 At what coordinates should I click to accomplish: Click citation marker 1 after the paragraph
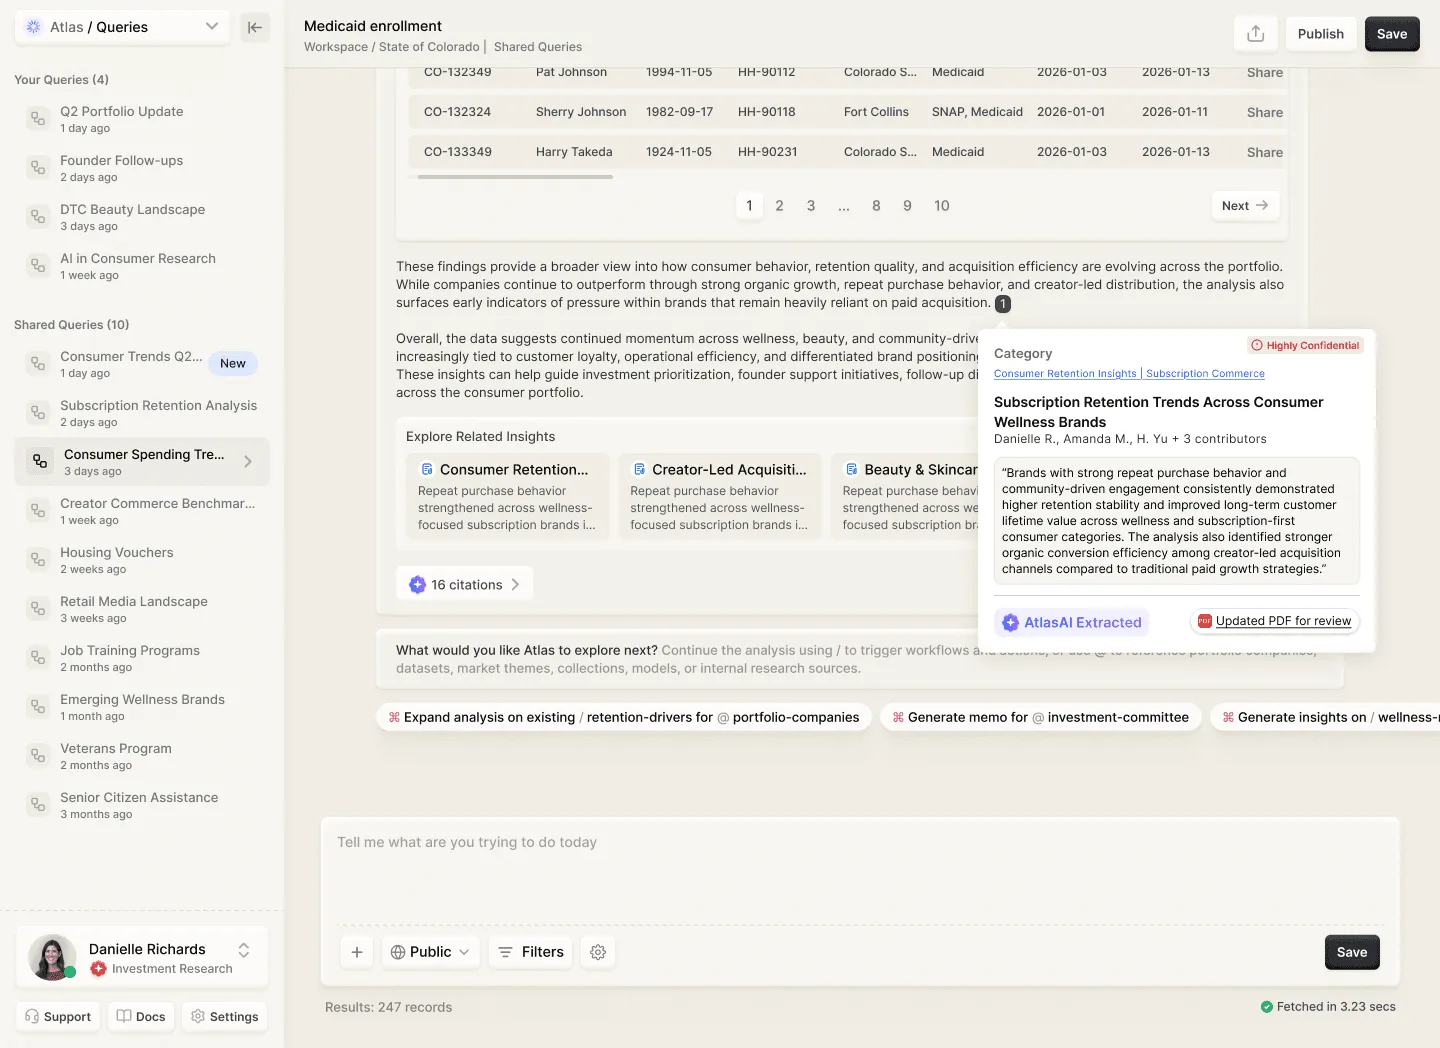pos(1003,303)
